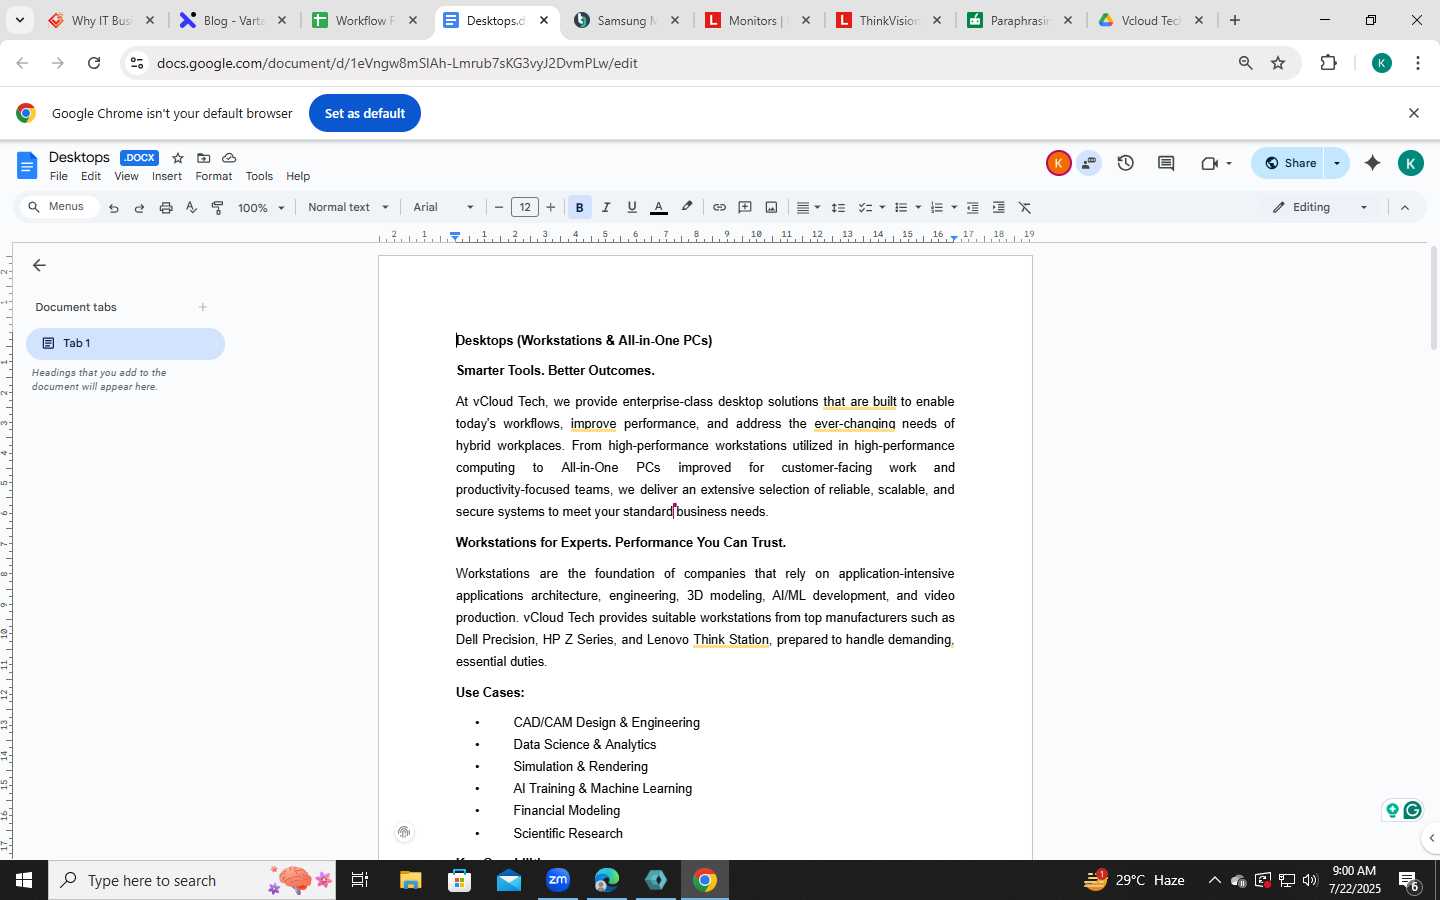Toggle bold formatting button

coord(579,208)
